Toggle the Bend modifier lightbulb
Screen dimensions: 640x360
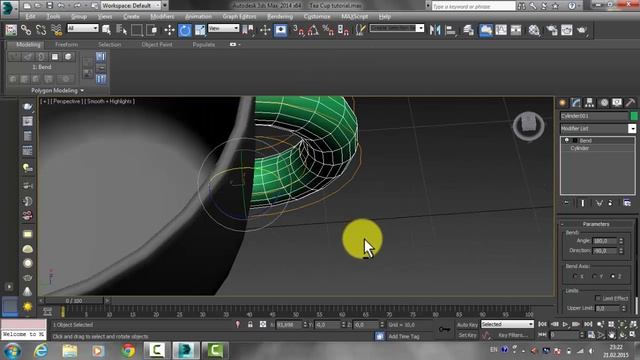coord(567,140)
